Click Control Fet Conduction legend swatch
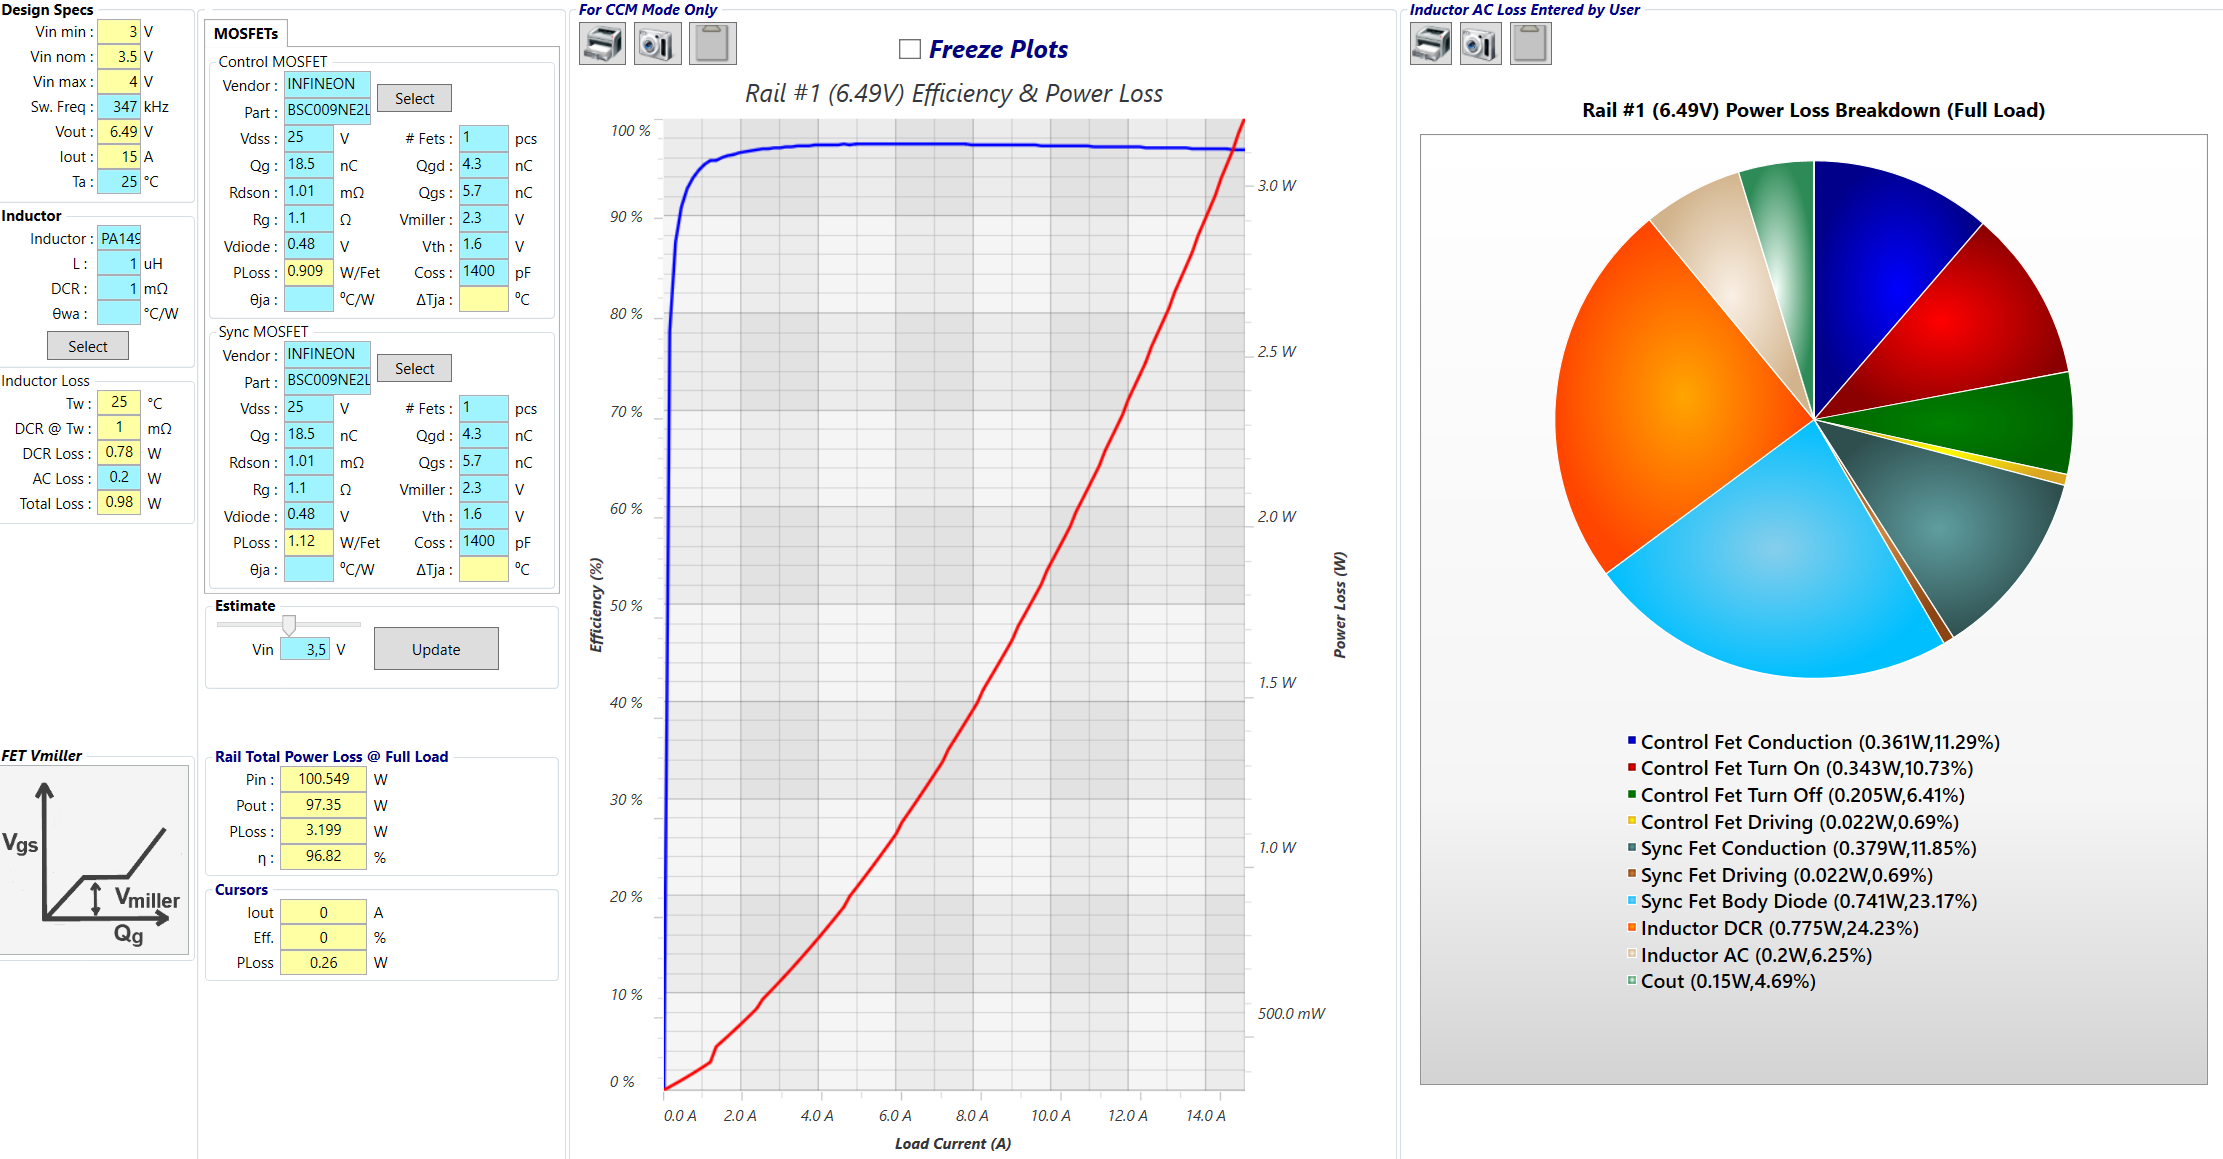The height and width of the screenshot is (1159, 2223). pos(1632,741)
